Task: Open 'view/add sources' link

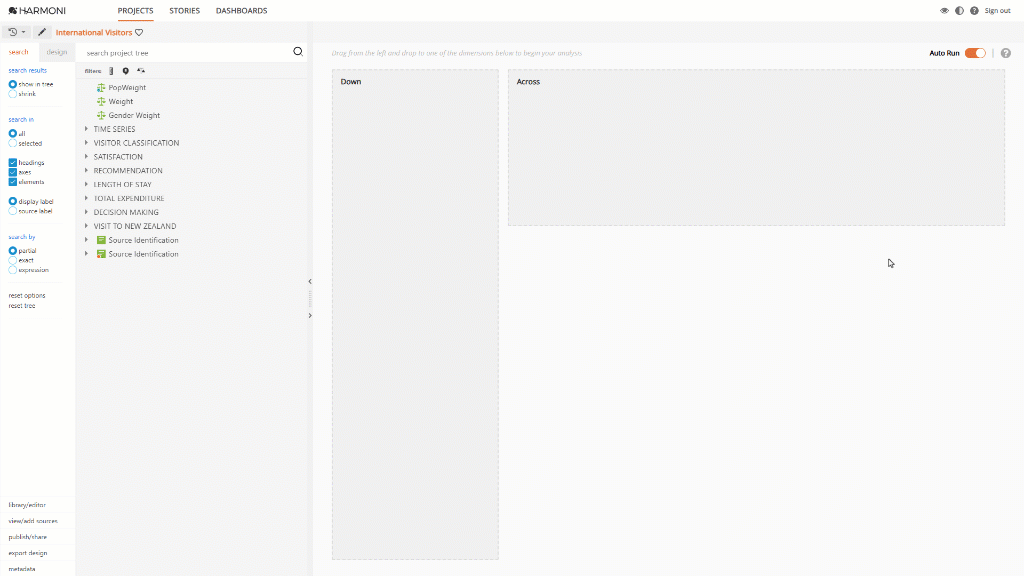Action: (x=33, y=521)
